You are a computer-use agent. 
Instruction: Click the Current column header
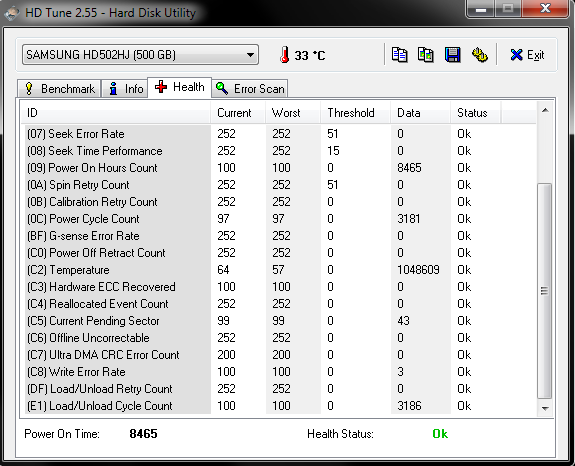238,113
